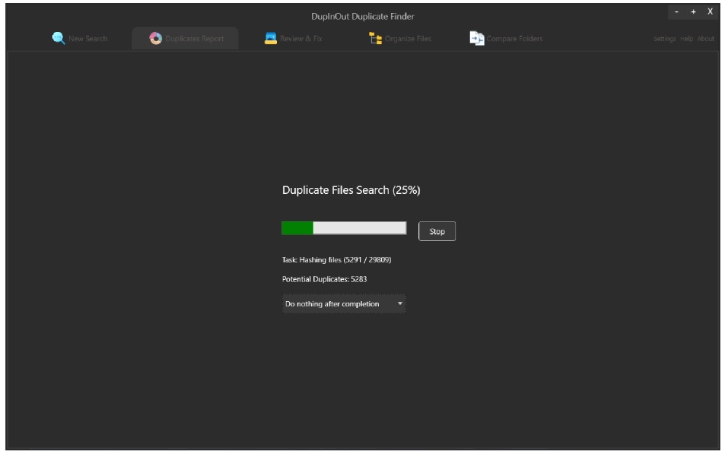The width and height of the screenshot is (725, 454).
Task: Click the Compare Folders documents icon
Action: tap(477, 38)
